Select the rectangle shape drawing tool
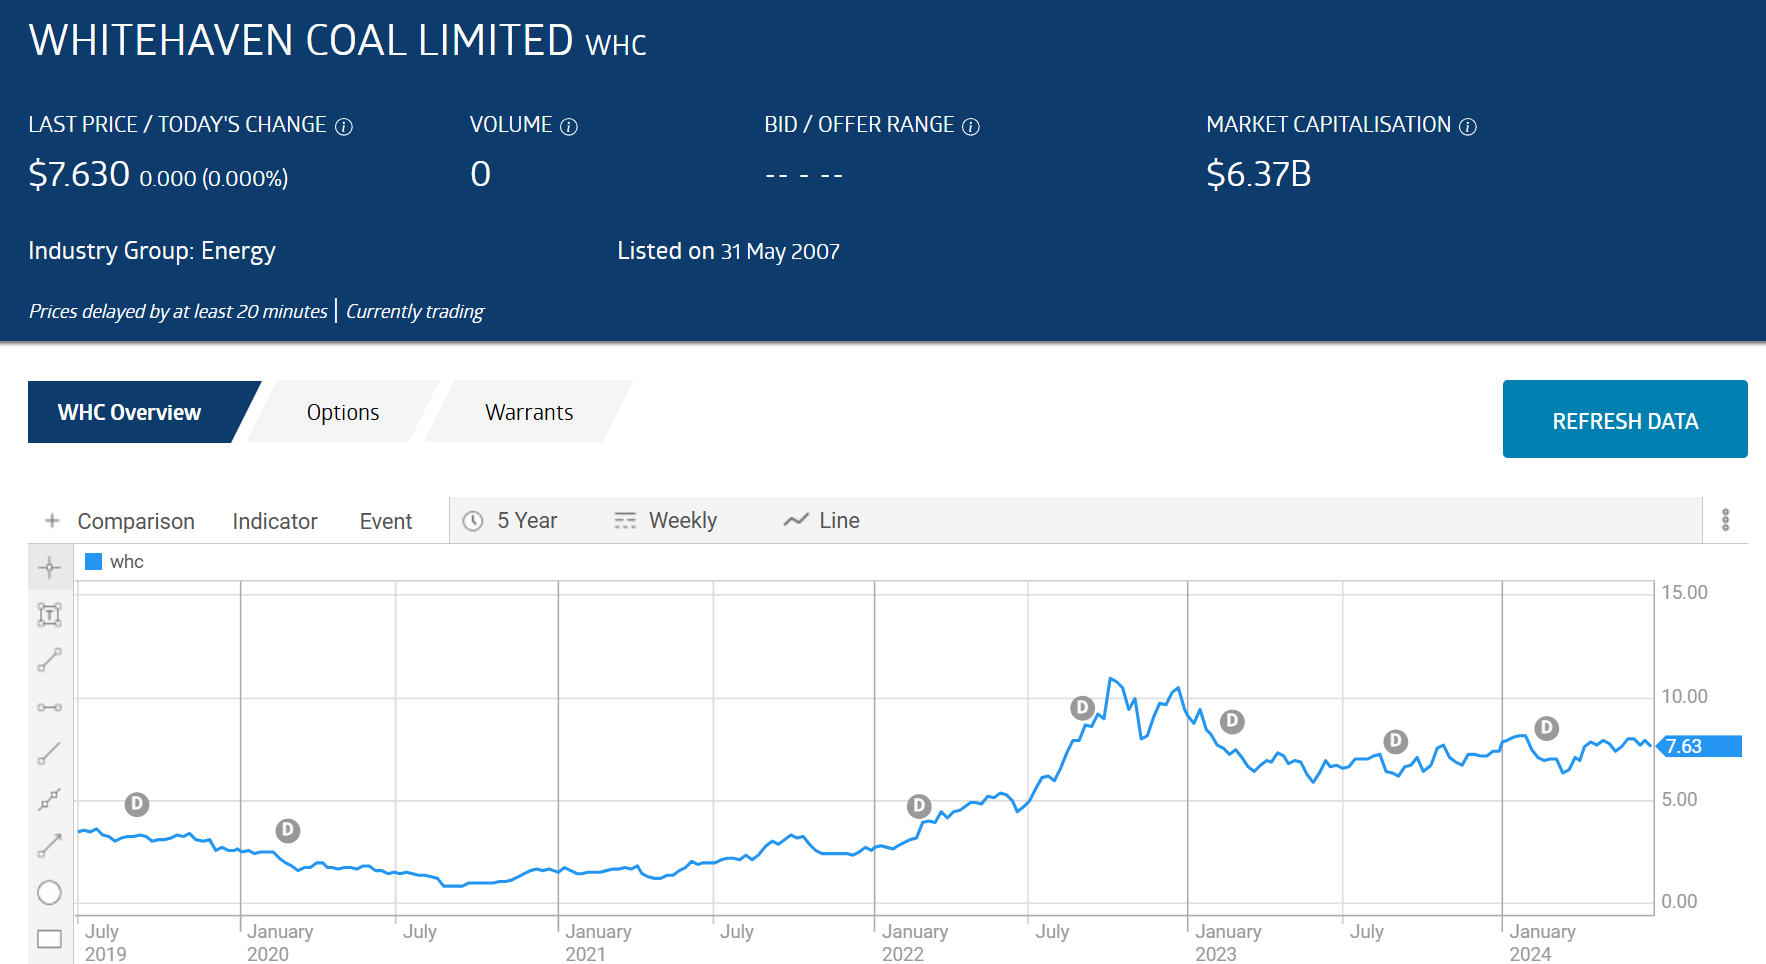Viewport: 1766px width, 964px height. click(49, 939)
